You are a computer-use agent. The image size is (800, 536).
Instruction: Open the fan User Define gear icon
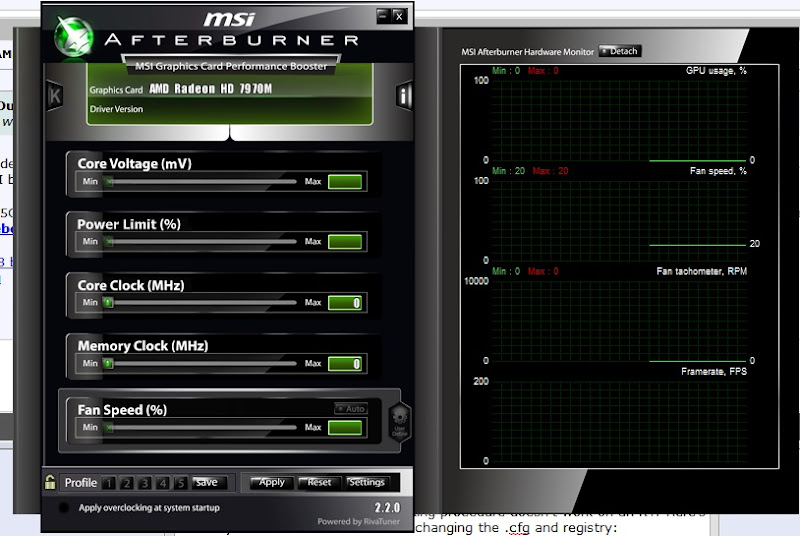click(399, 422)
